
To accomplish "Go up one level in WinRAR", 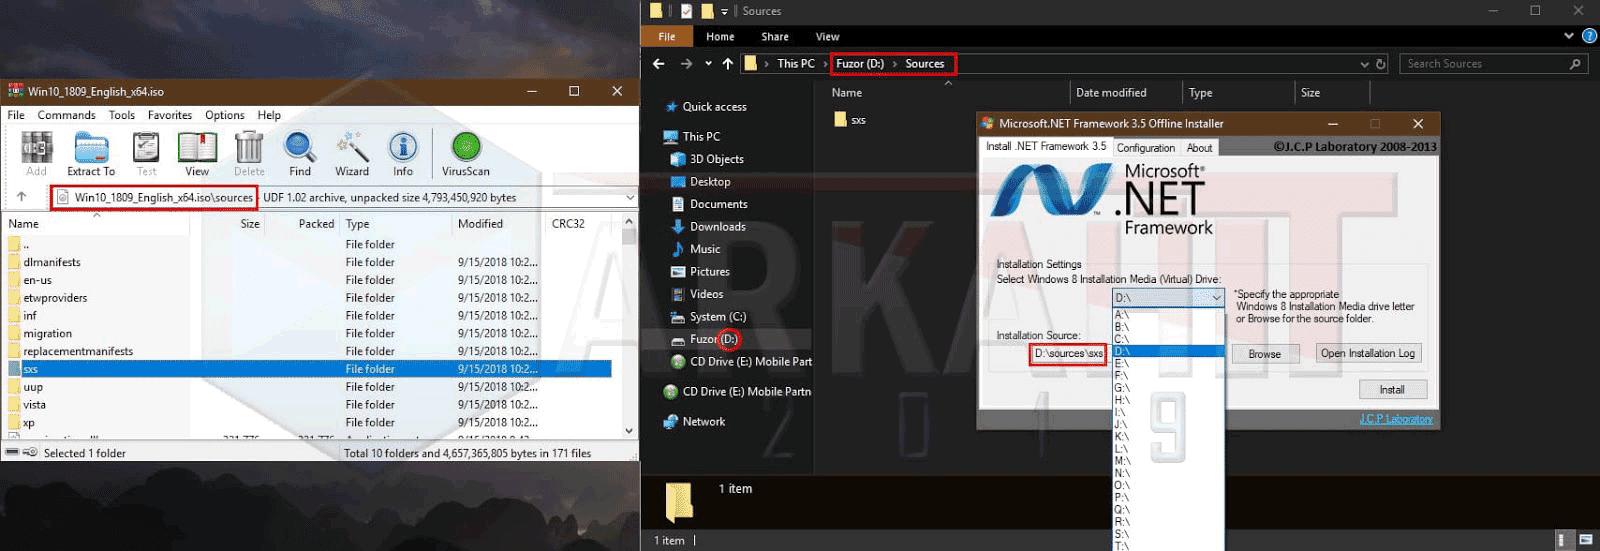I will click(x=21, y=197).
